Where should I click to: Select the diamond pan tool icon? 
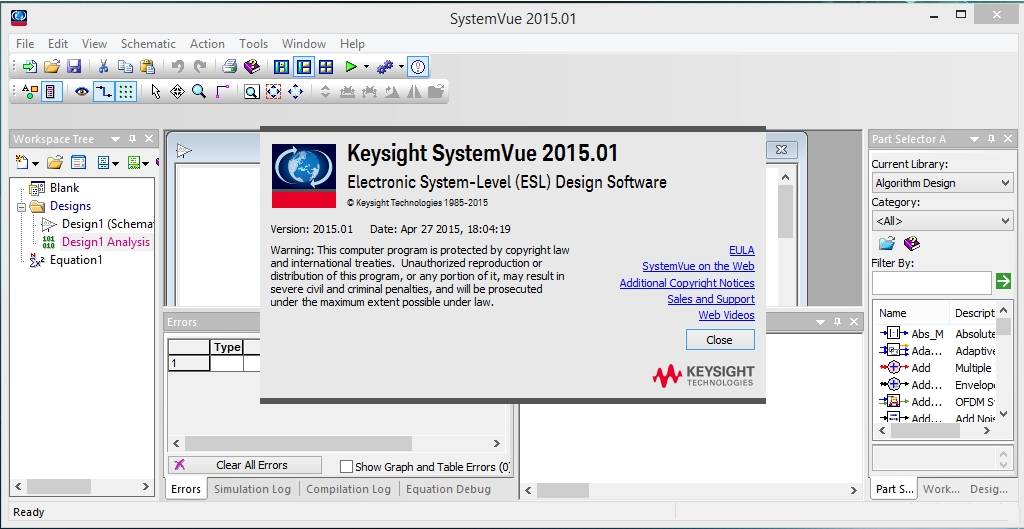click(x=177, y=91)
